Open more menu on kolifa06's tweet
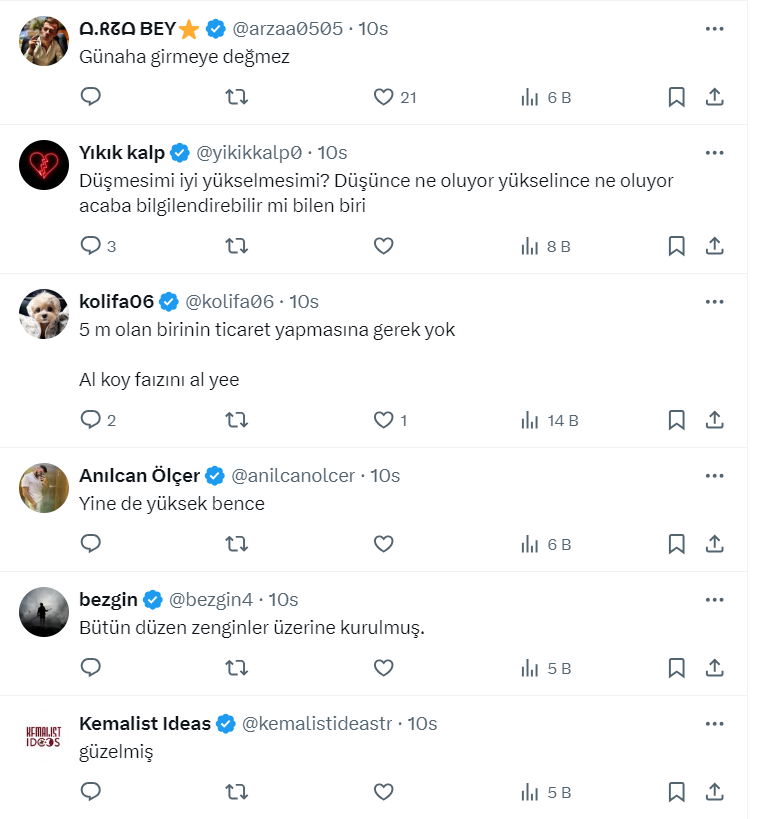757x819 pixels. (714, 301)
